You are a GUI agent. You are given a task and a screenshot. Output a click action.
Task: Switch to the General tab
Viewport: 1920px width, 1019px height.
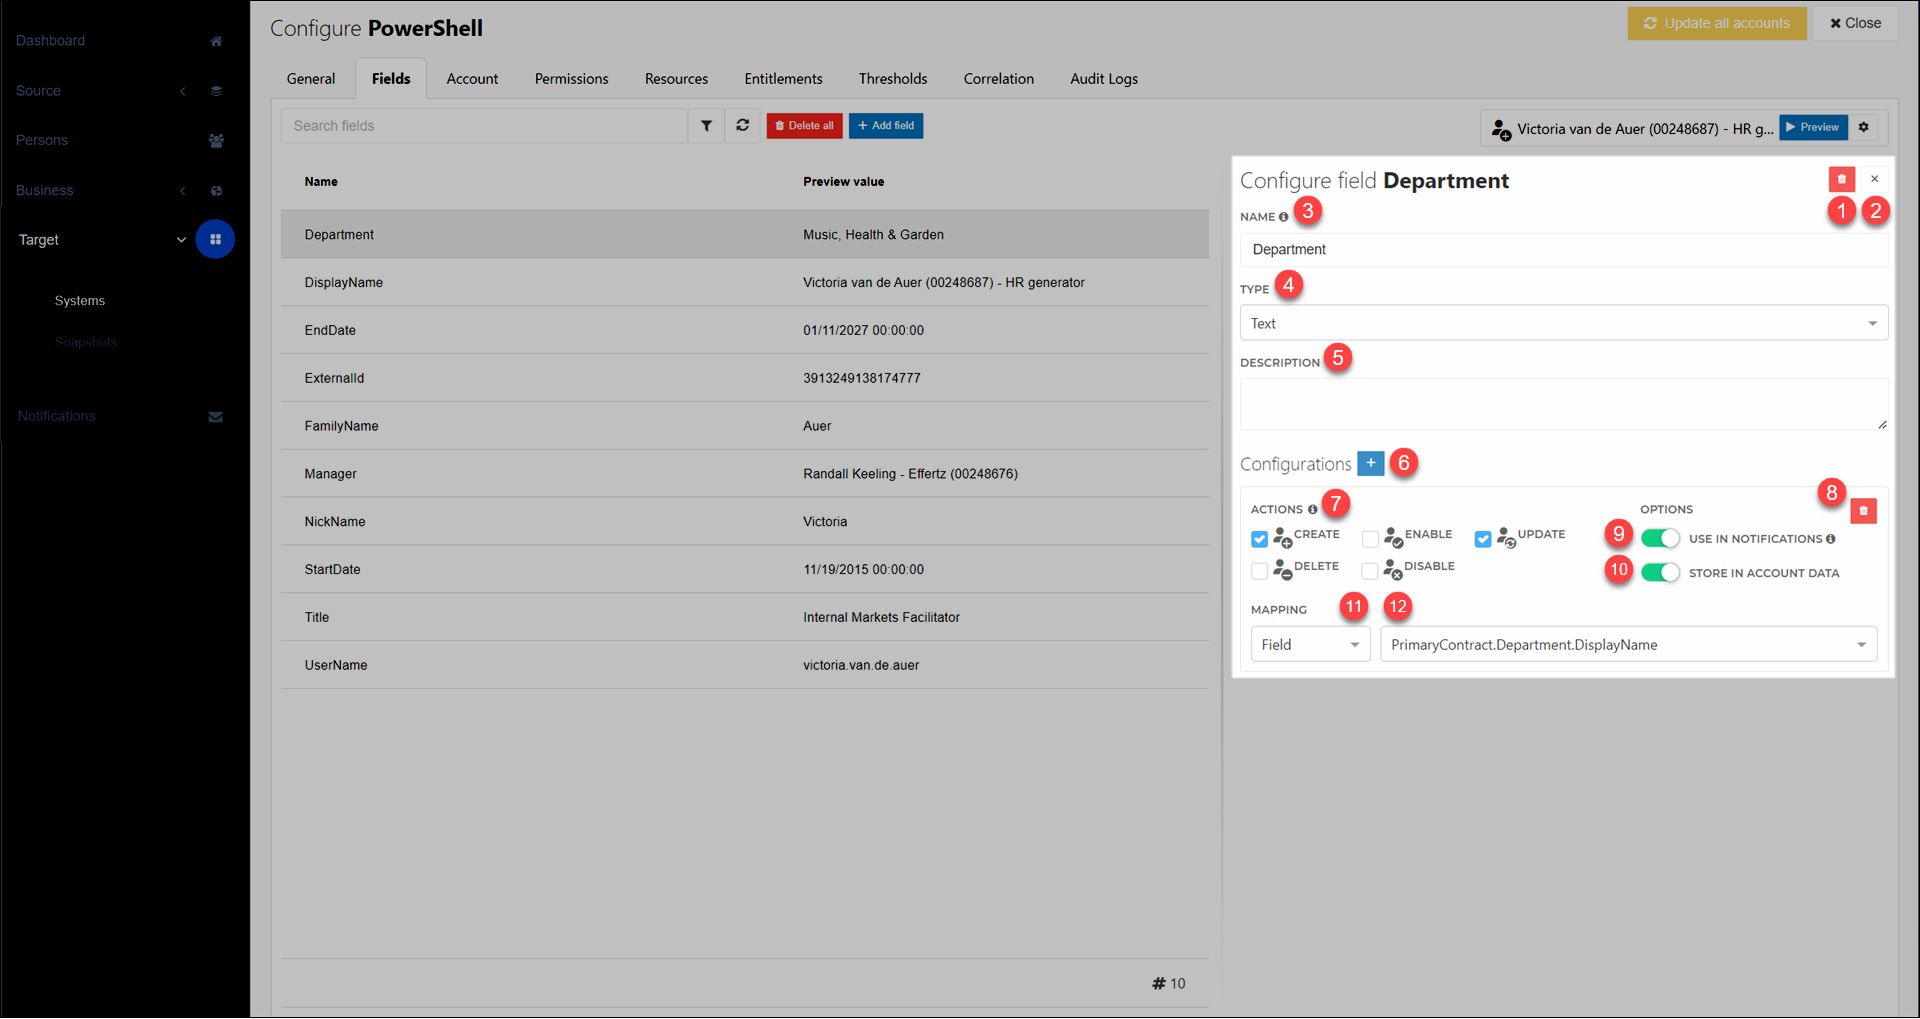311,79
